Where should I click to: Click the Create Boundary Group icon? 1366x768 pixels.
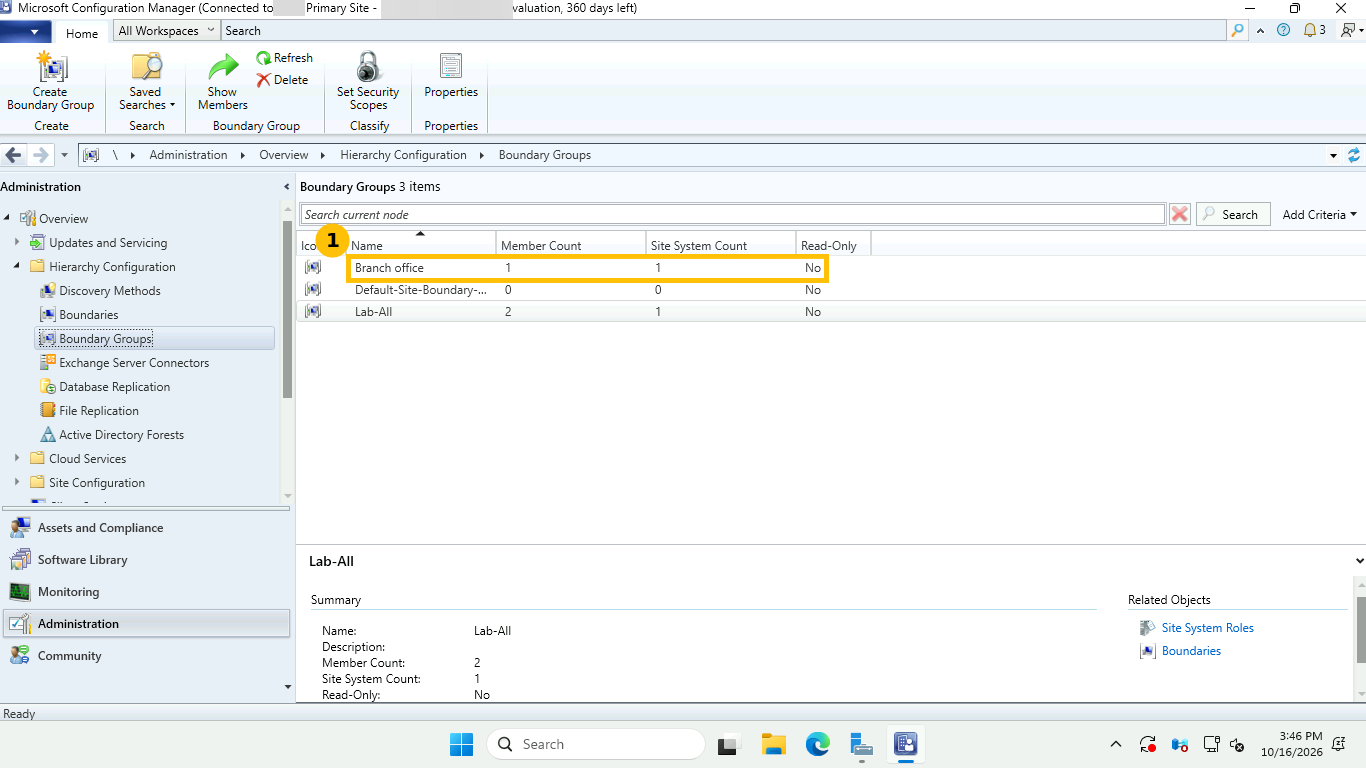pos(50,67)
